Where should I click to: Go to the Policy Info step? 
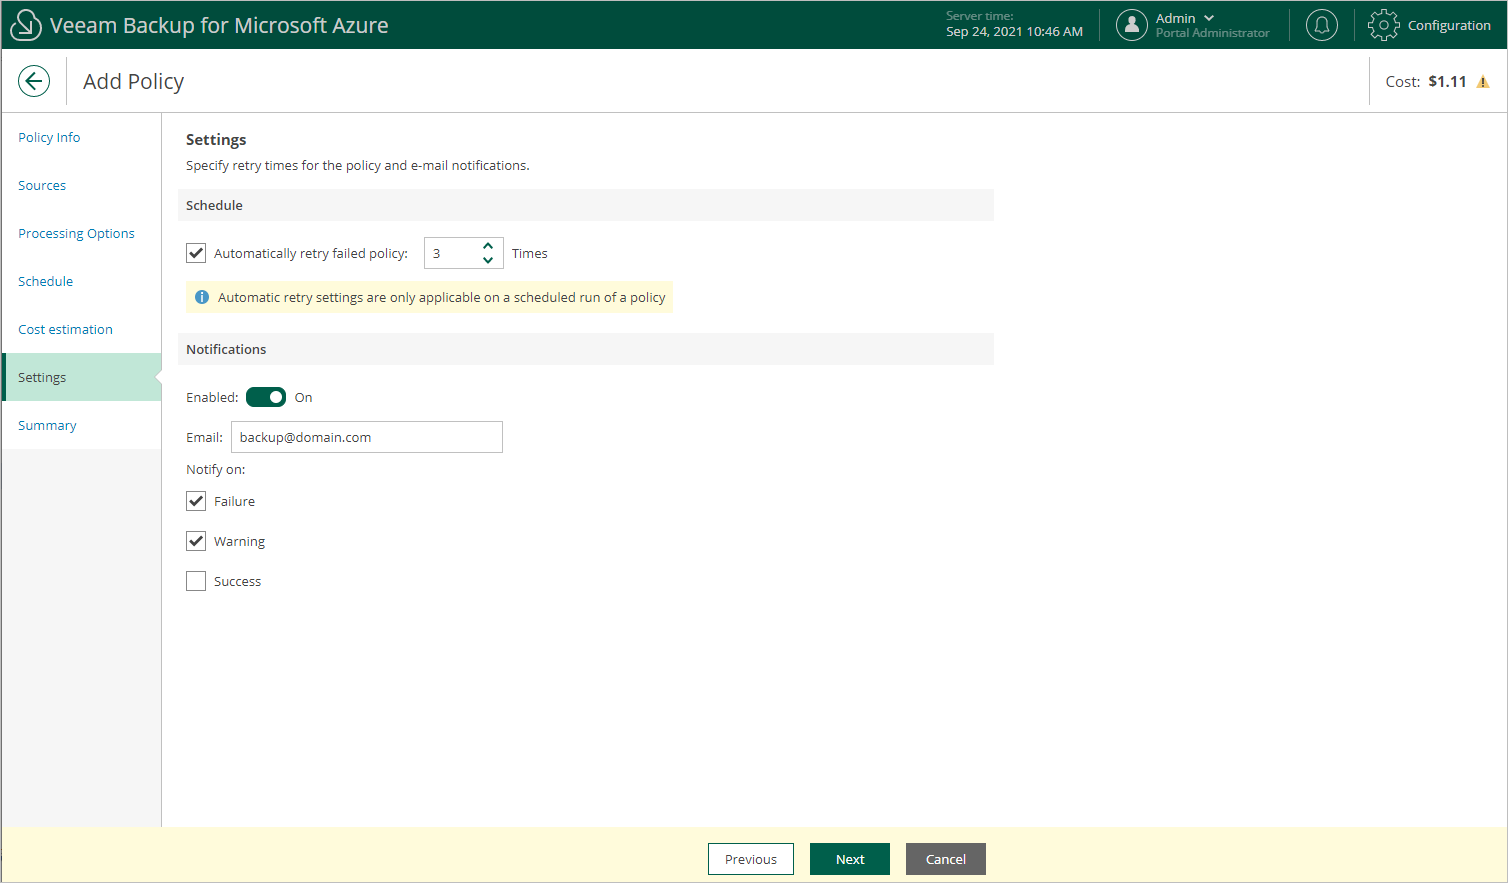[49, 137]
